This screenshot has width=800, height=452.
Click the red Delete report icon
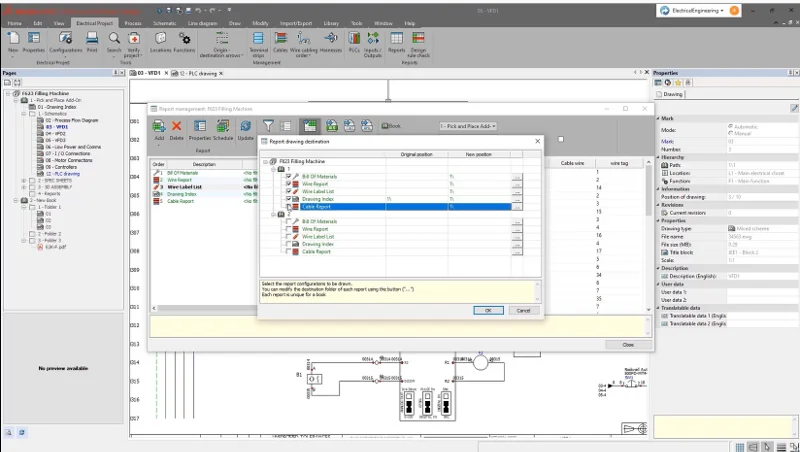[176, 127]
